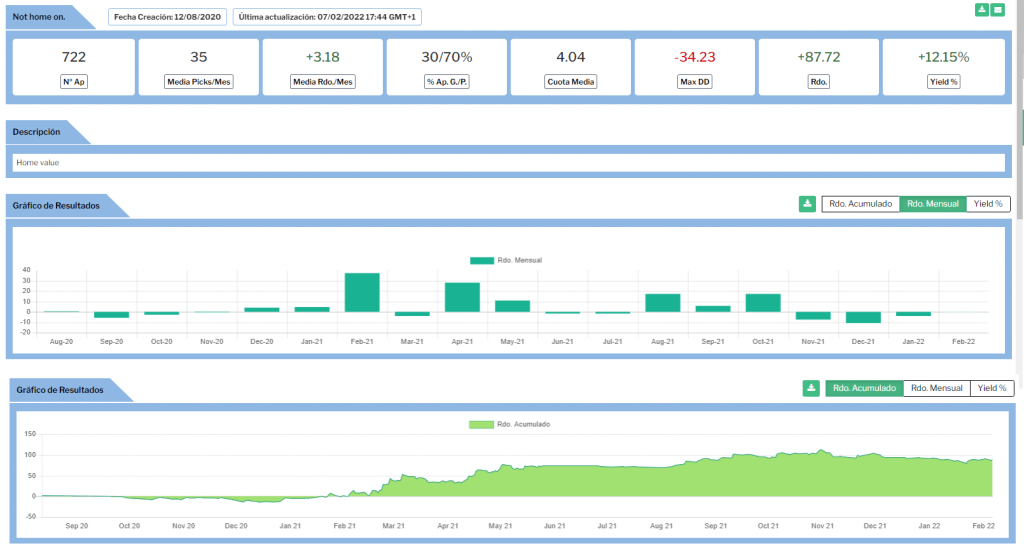Click the Cuota Media label
The image size is (1024, 548).
coord(570,82)
